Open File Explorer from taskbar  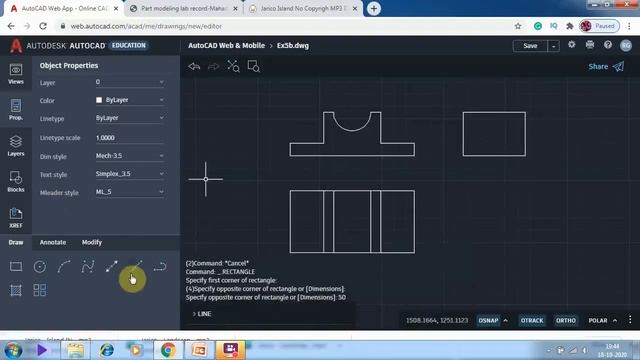click(x=76, y=350)
